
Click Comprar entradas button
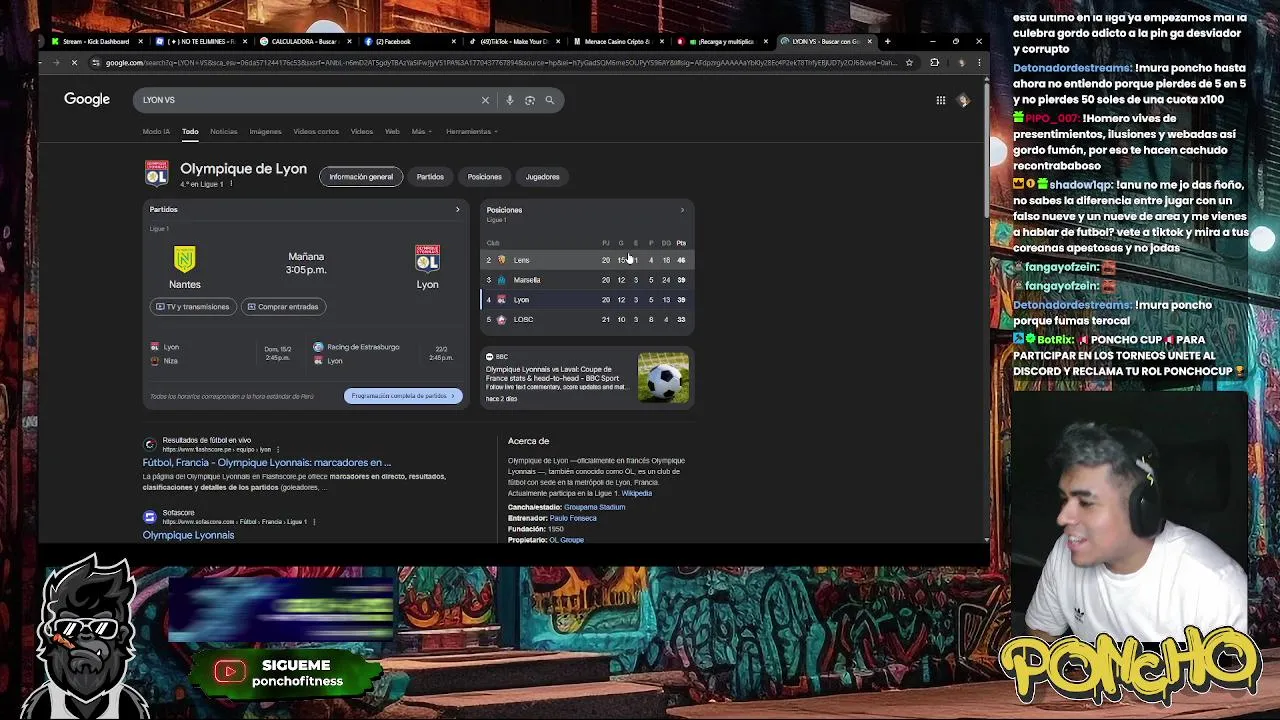(x=282, y=307)
